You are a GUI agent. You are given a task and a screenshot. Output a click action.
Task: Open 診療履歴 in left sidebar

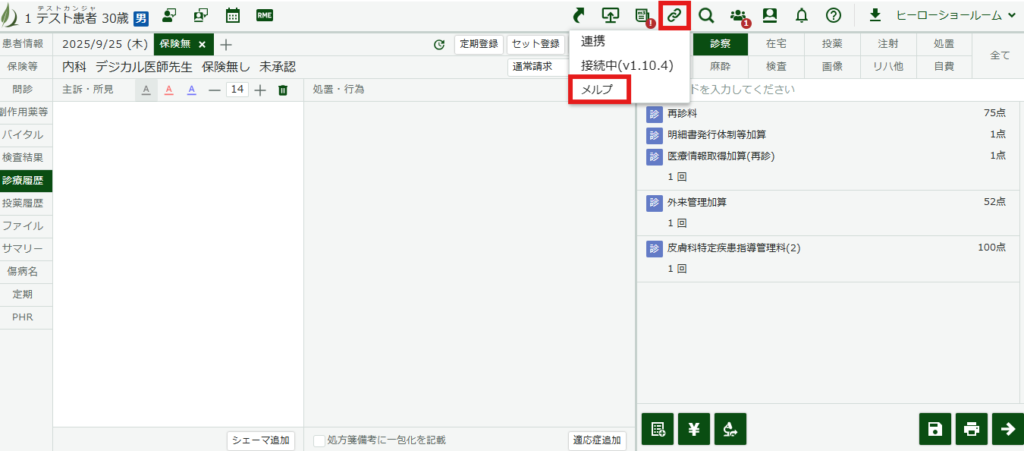[26, 180]
